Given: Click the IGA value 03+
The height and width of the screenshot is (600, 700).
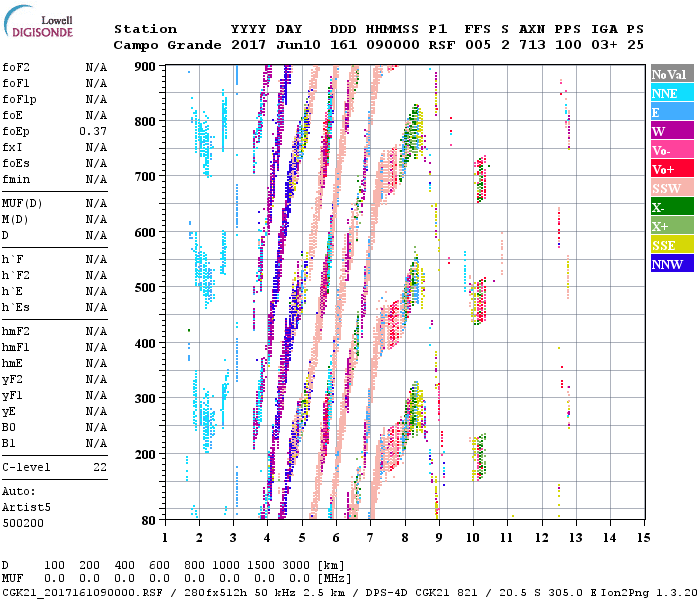Looking at the screenshot, I should point(604,45).
